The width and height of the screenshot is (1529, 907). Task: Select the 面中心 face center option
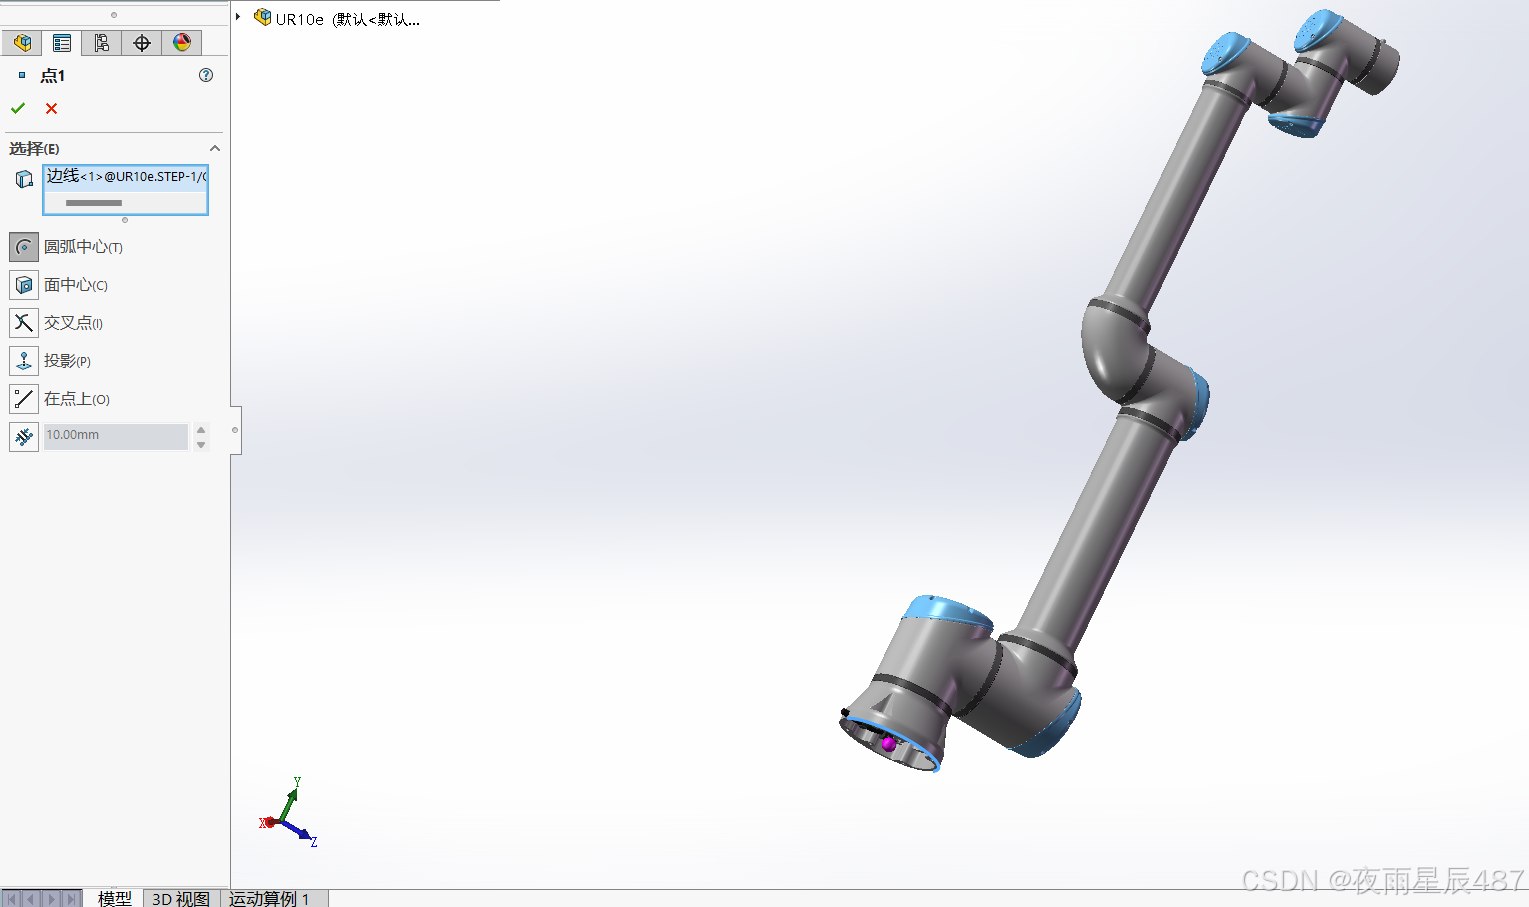click(x=24, y=285)
